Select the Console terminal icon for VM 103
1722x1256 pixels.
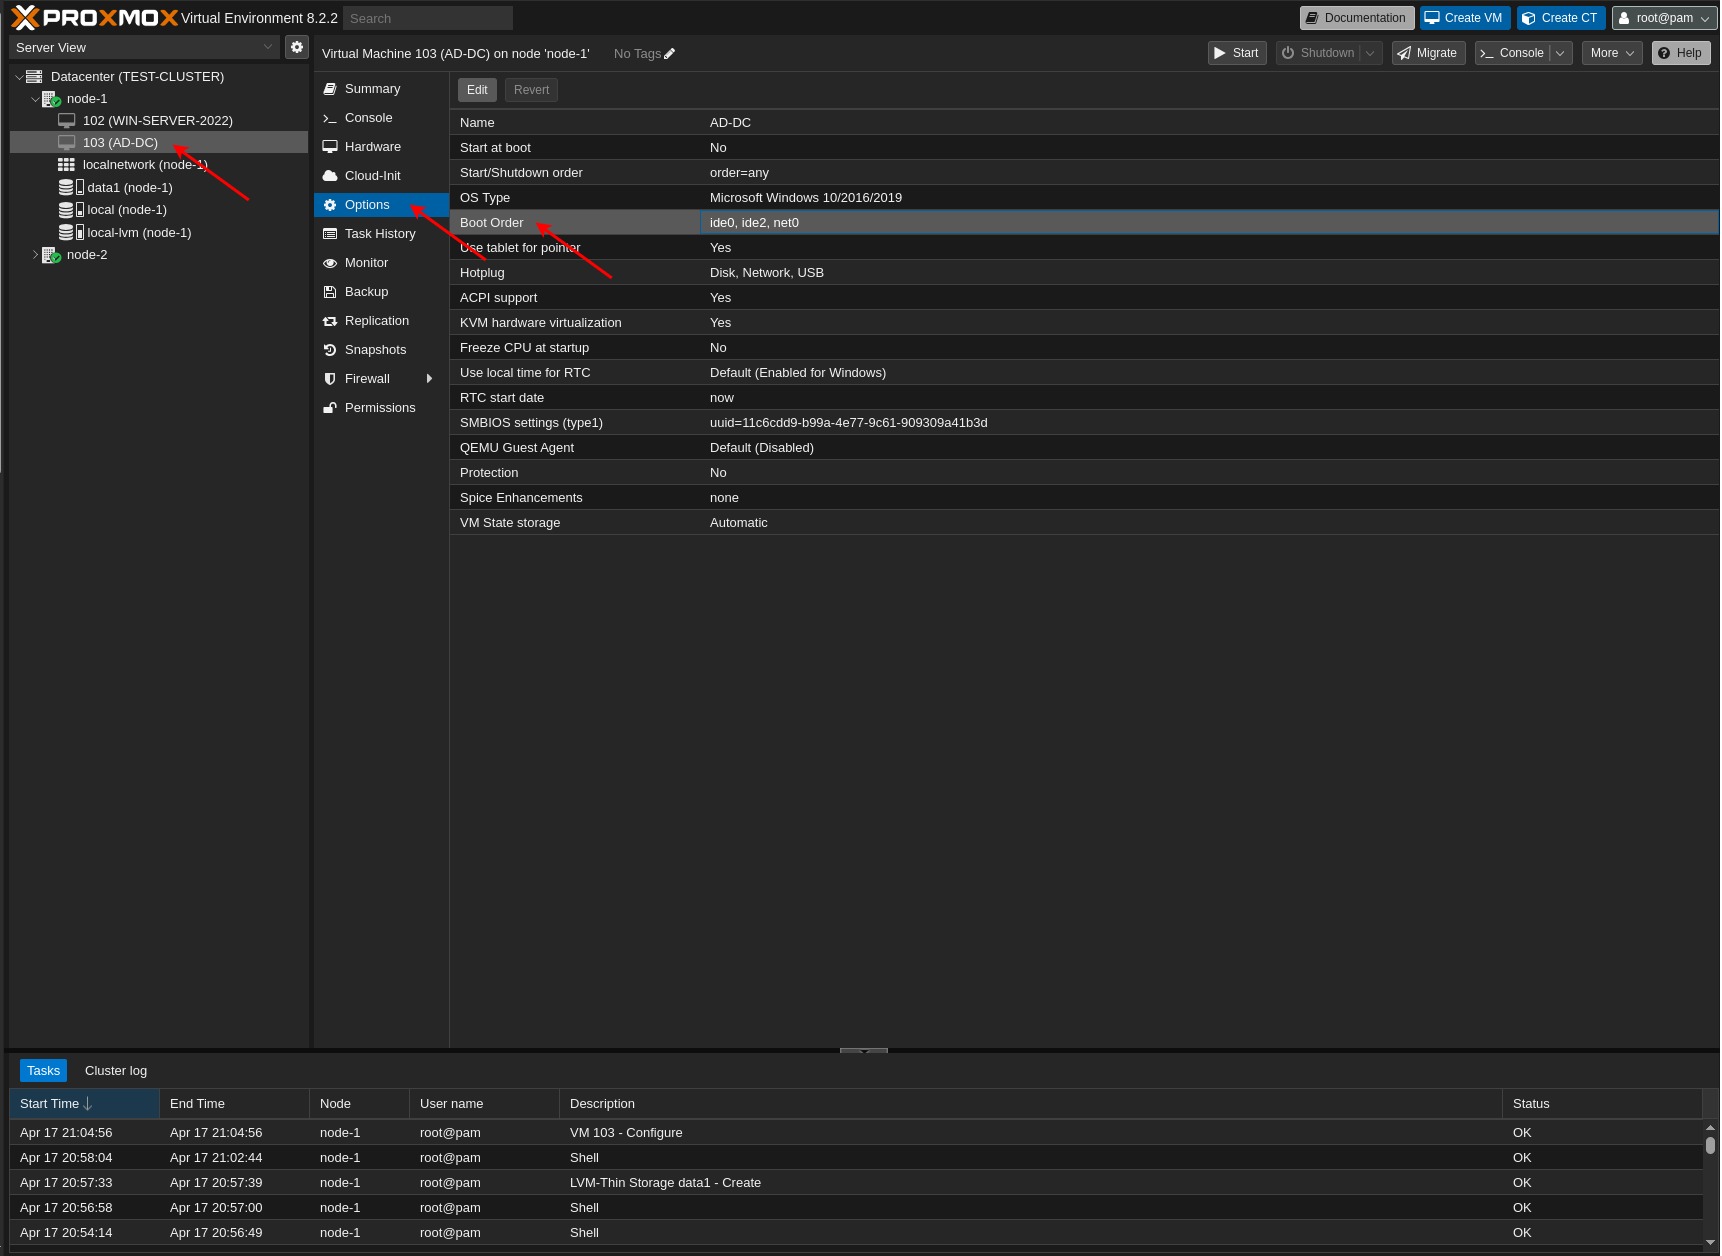(x=330, y=117)
